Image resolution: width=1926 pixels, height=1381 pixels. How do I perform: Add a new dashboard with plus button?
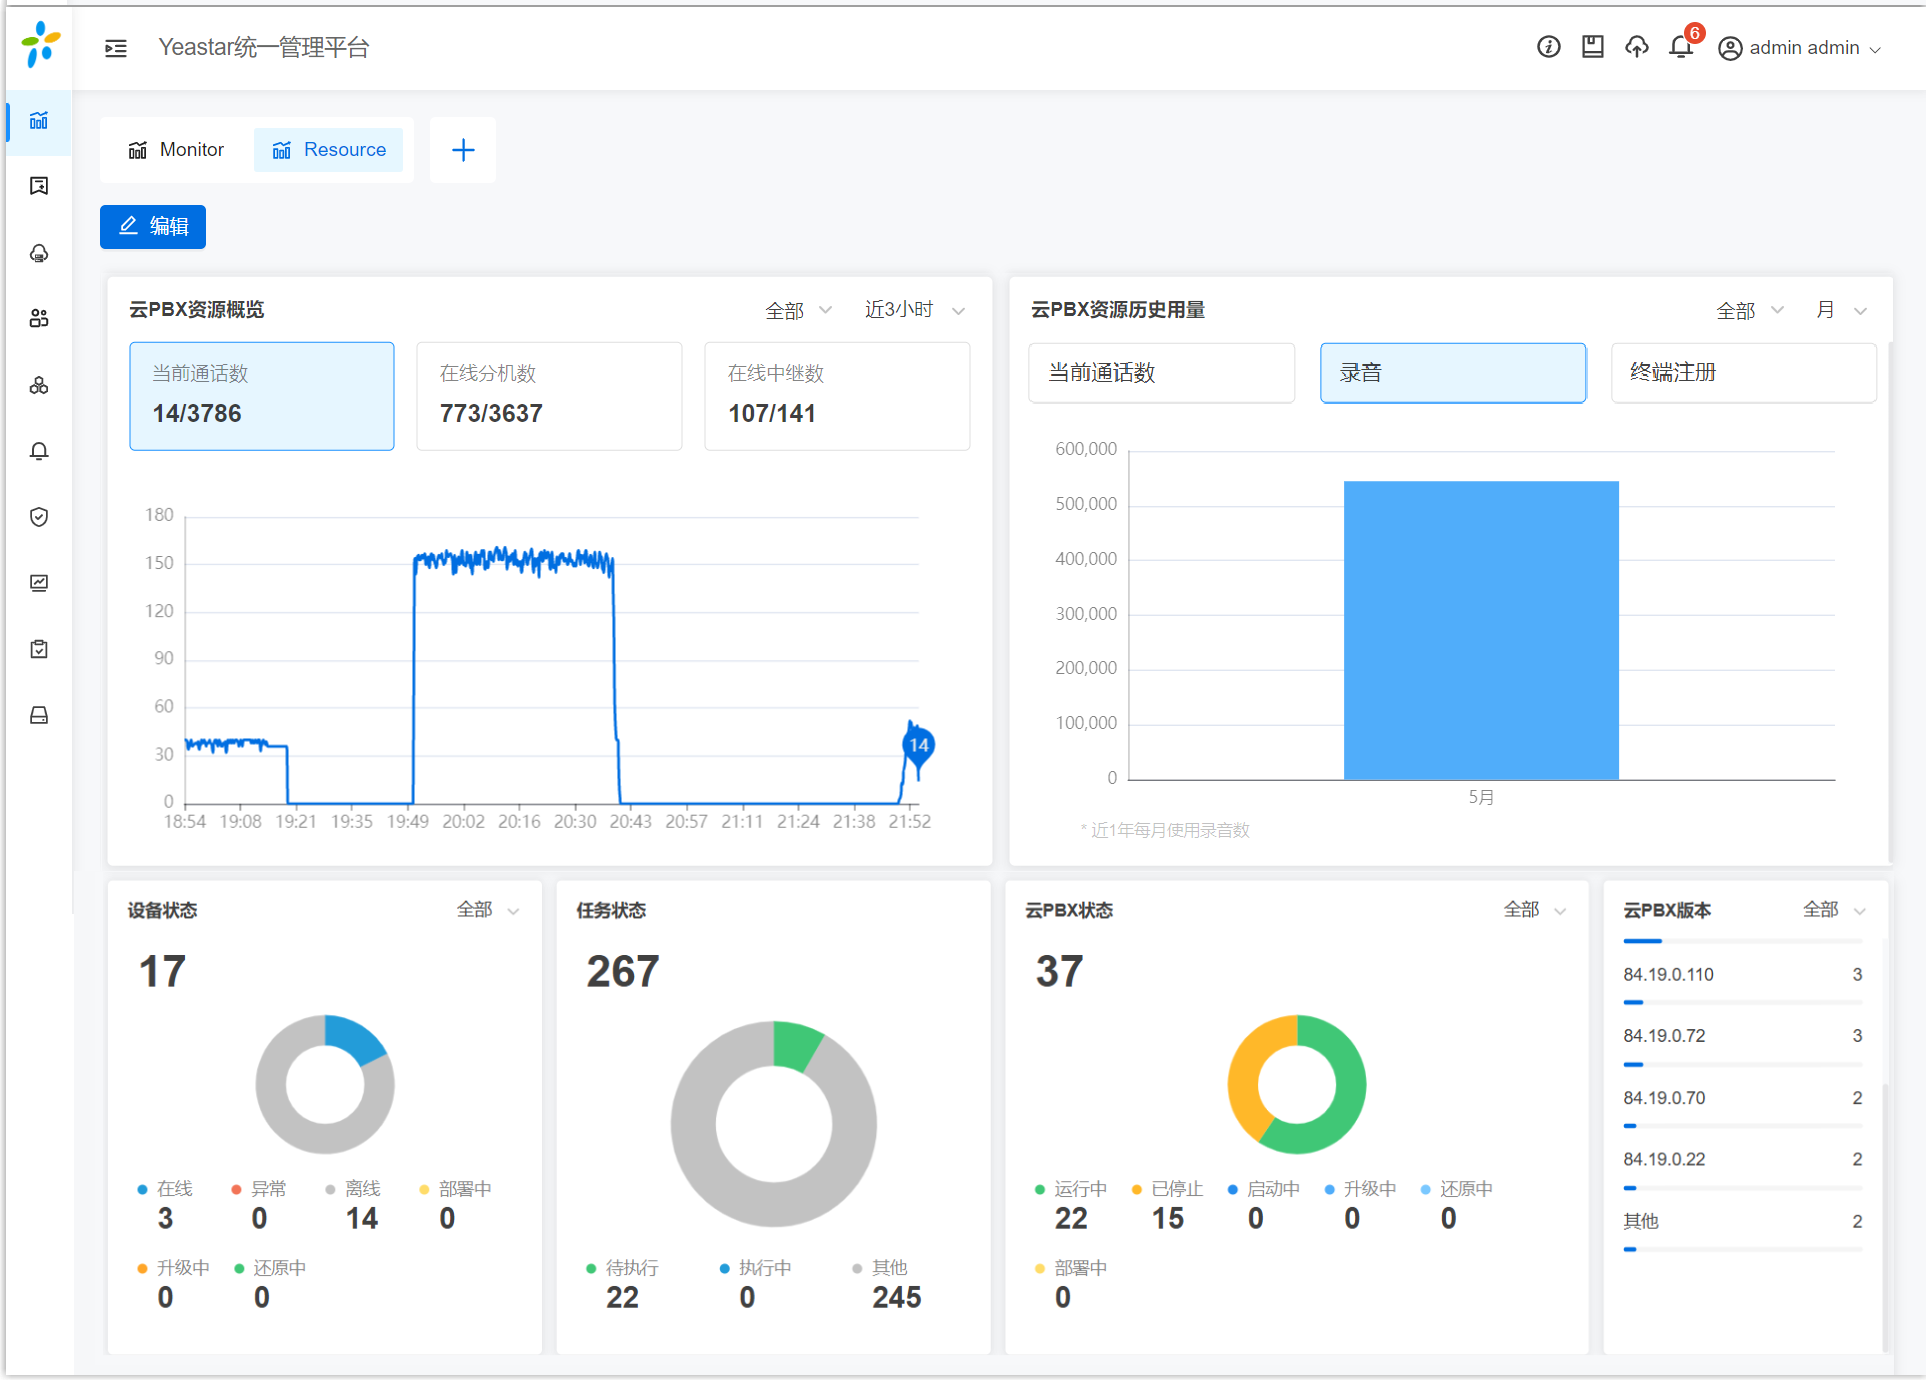pyautogui.click(x=463, y=150)
